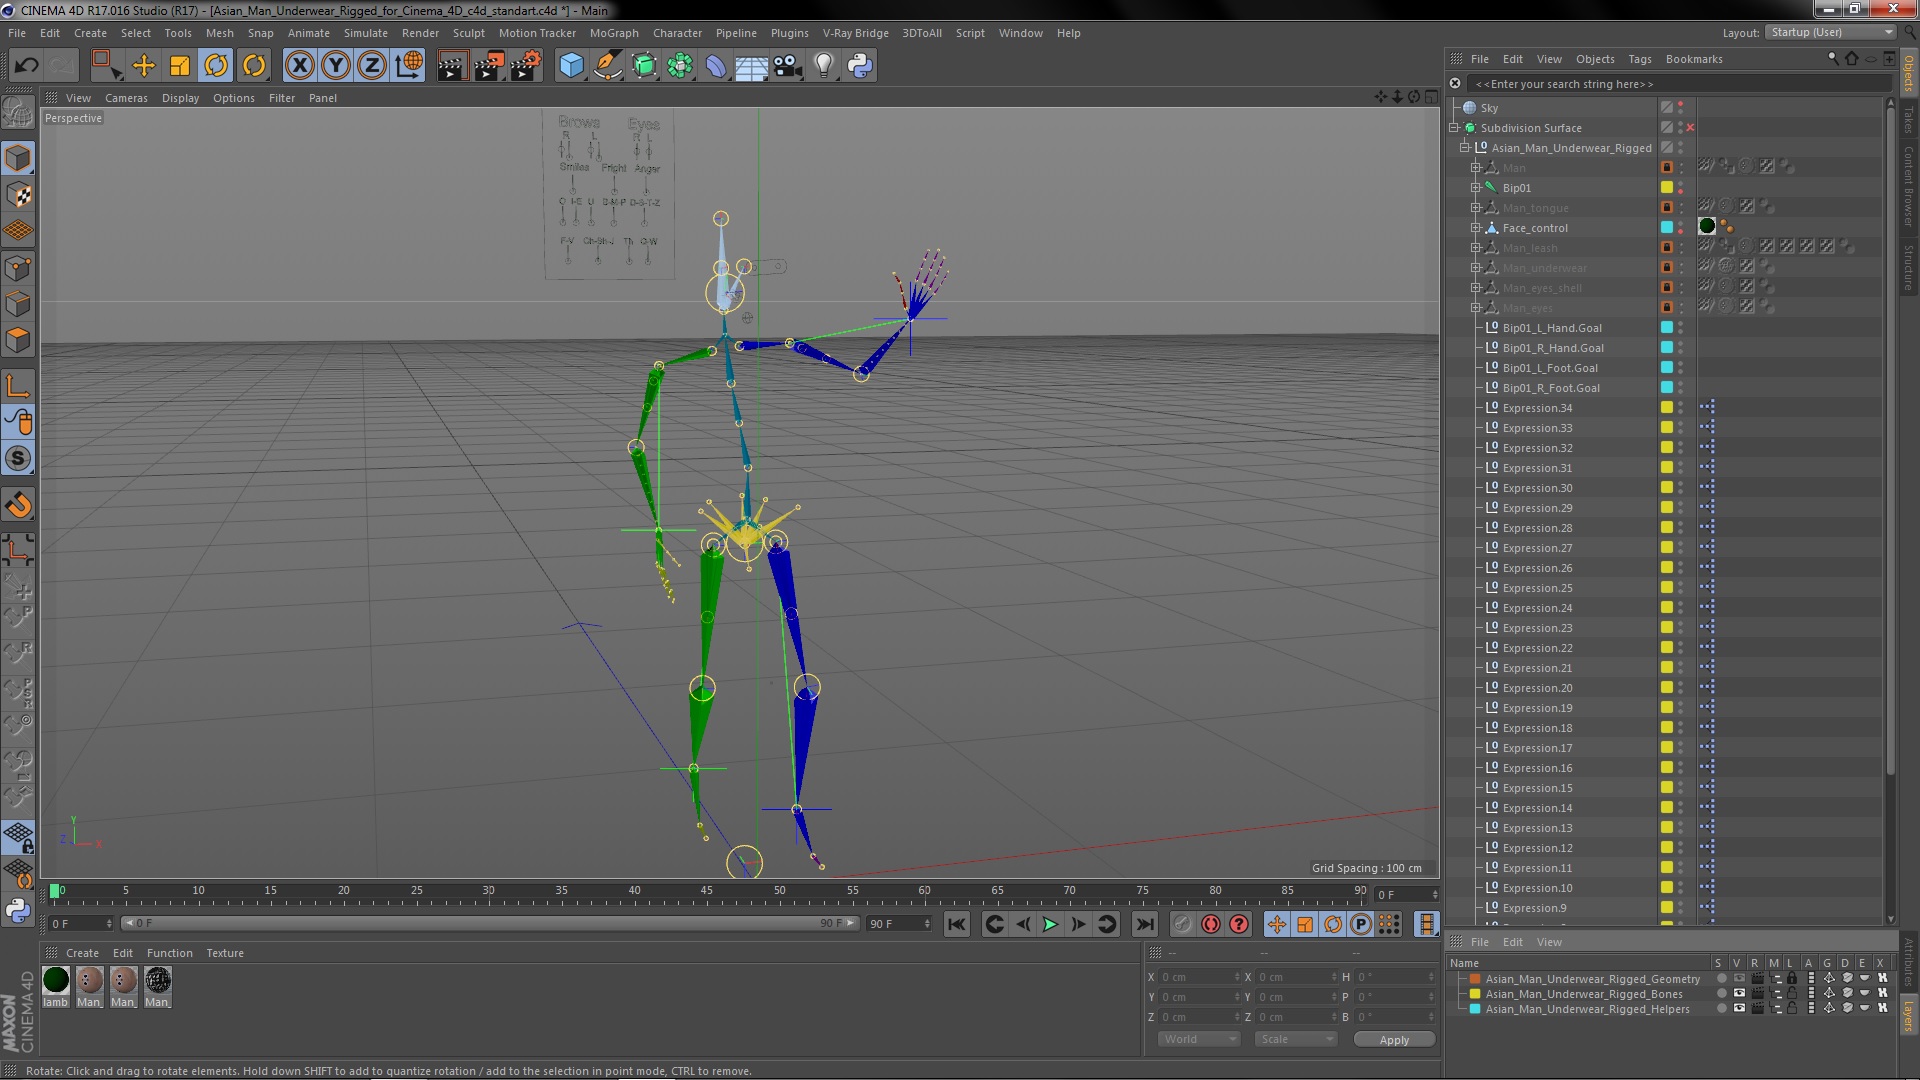Add a Light object
Screen dimensions: 1920x1080
pyautogui.click(x=824, y=66)
